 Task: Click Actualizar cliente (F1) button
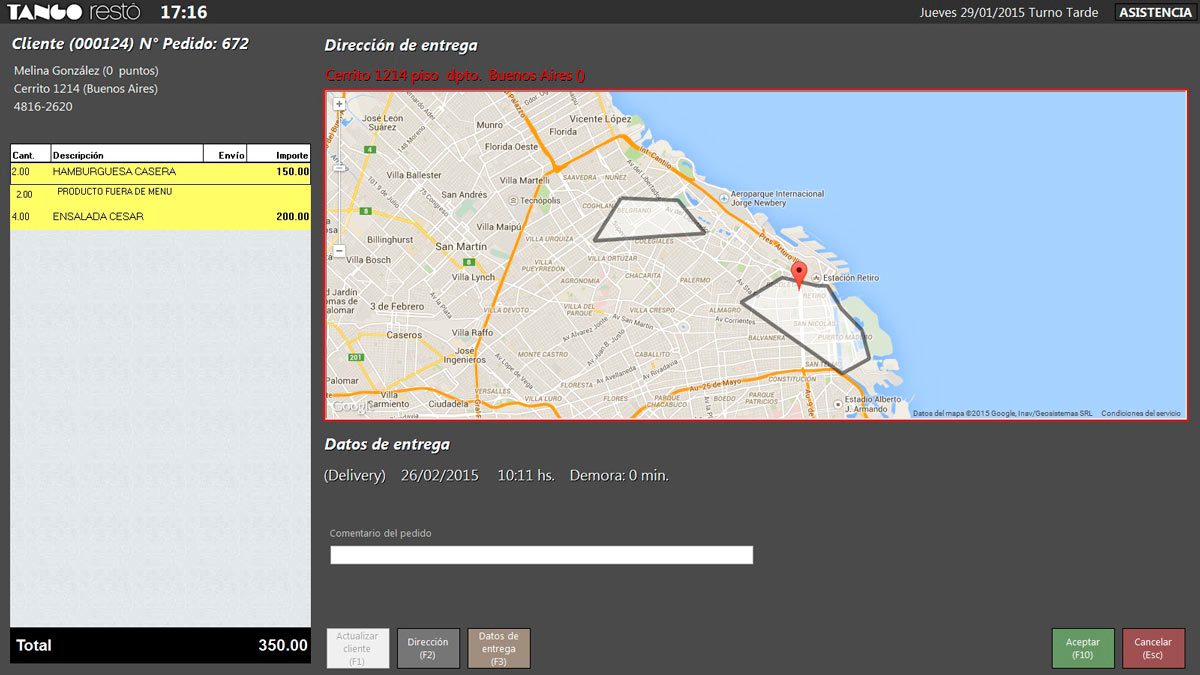tap(357, 648)
